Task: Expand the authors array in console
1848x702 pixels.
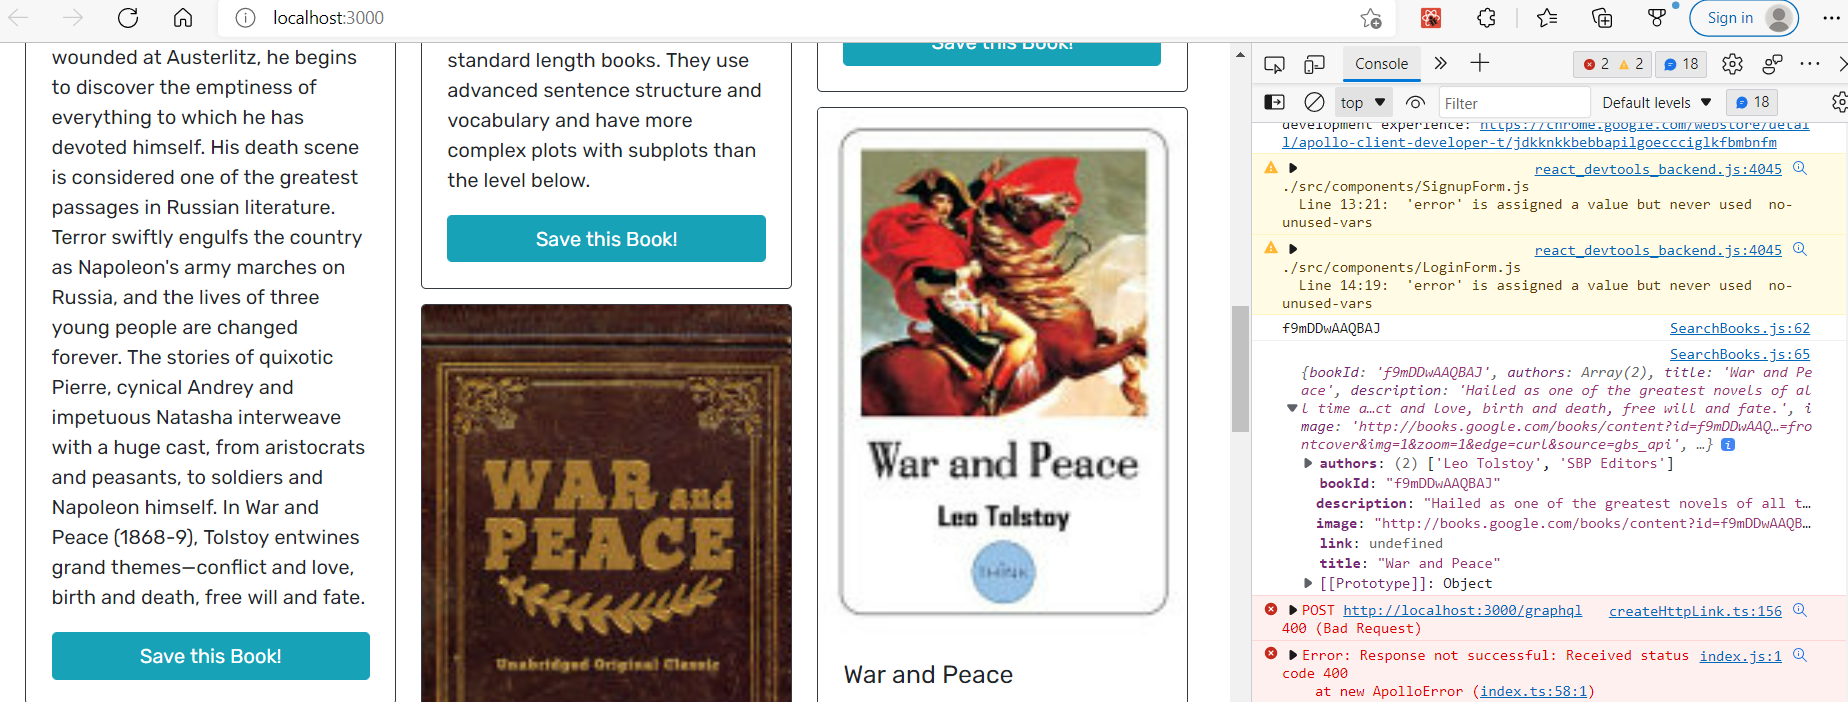Action: (x=1308, y=463)
